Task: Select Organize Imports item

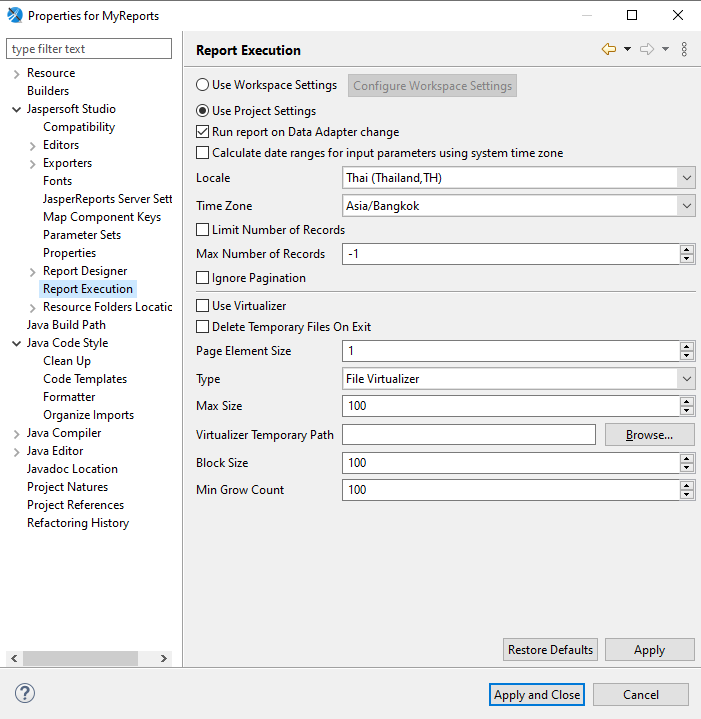Action: (x=88, y=415)
